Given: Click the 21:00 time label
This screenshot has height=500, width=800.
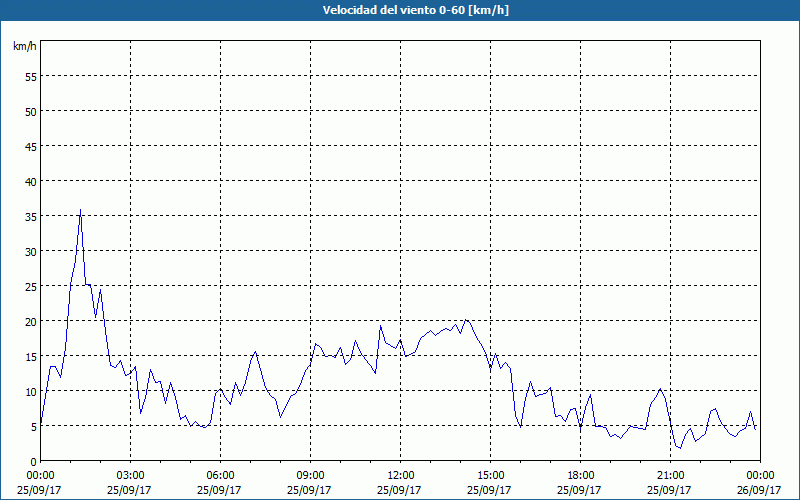Looking at the screenshot, I should 670,476.
